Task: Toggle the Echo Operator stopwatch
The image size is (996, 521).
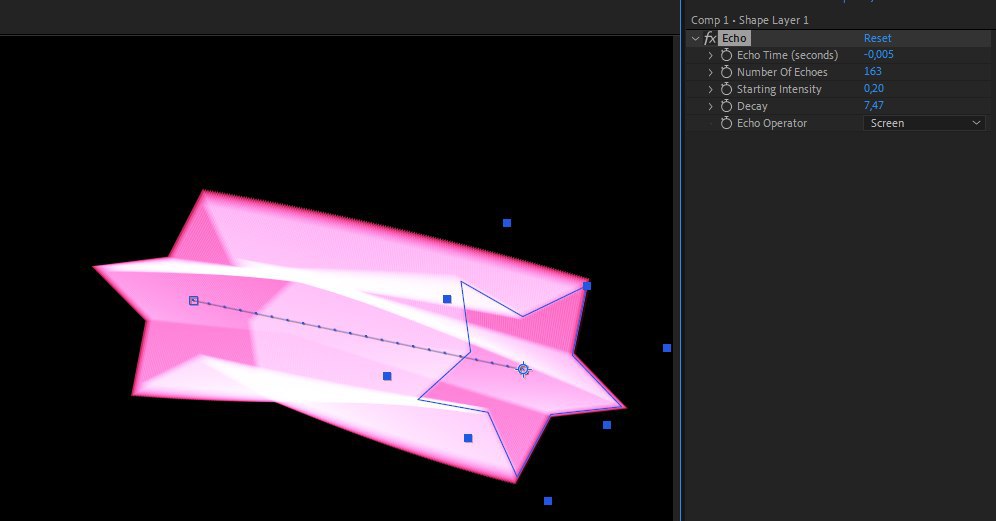Action: point(727,123)
